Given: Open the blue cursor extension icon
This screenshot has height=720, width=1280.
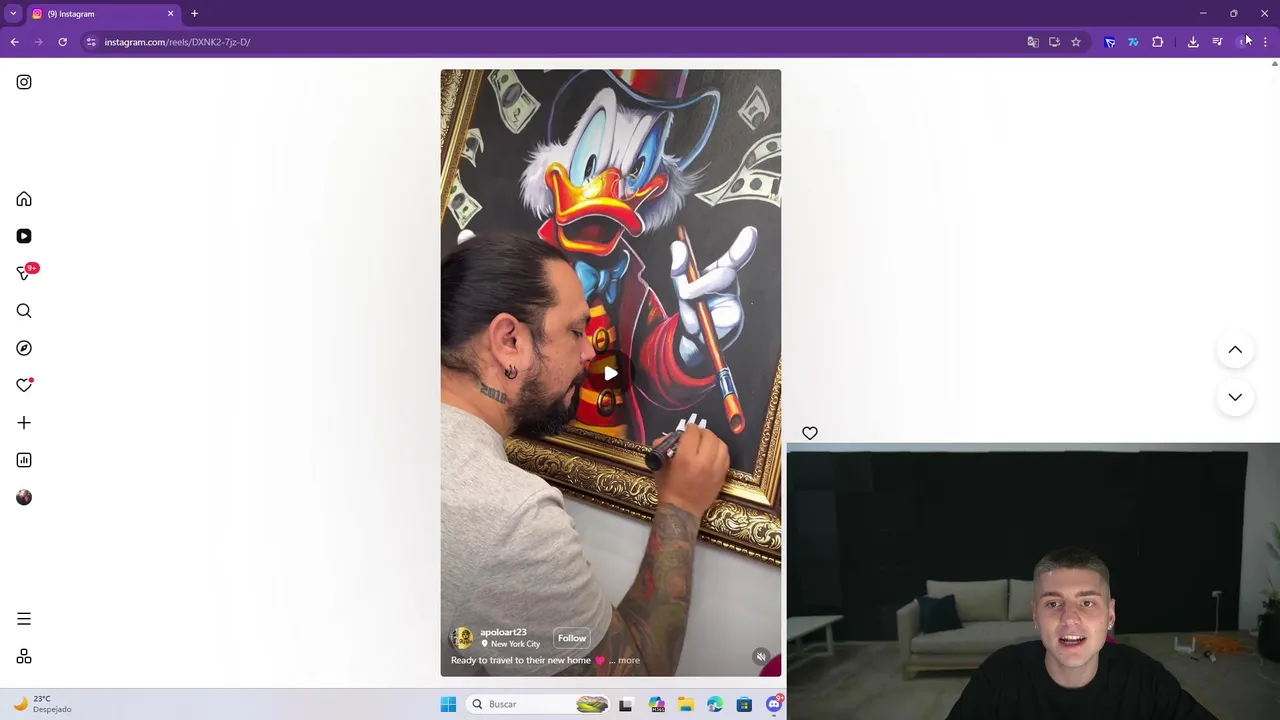Looking at the screenshot, I should click(x=1110, y=42).
